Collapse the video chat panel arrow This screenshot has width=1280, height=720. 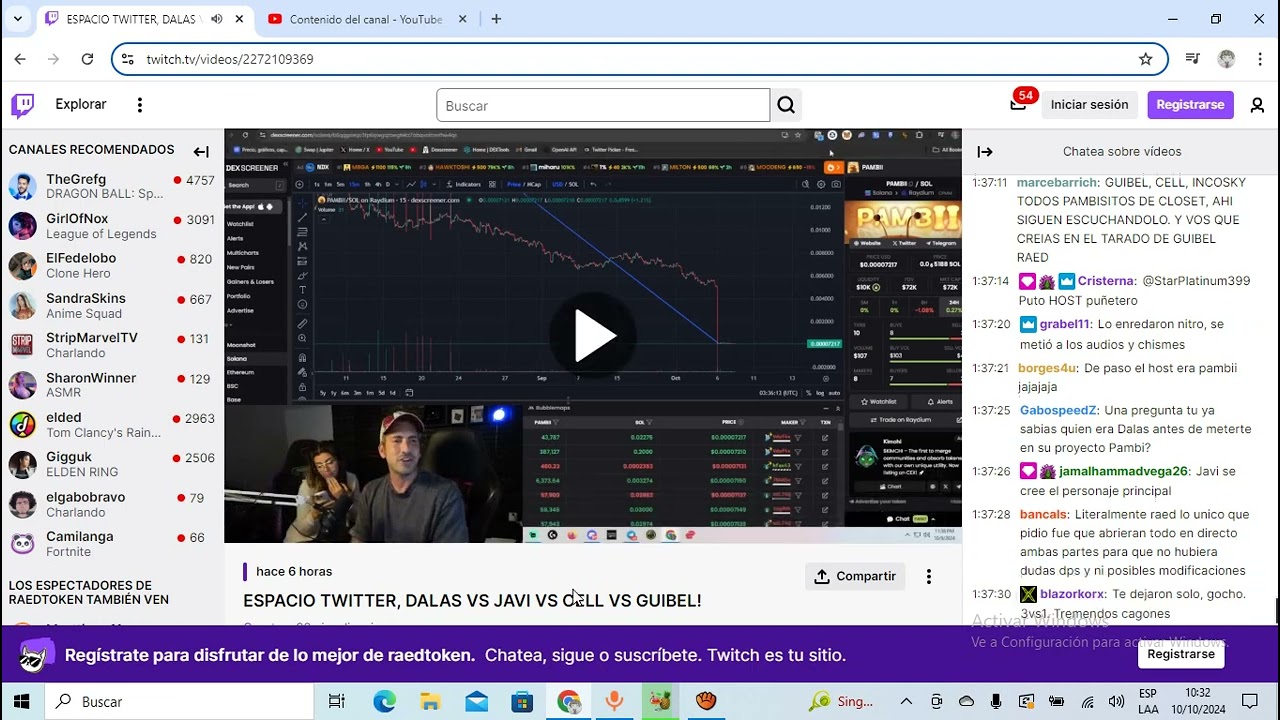[x=985, y=152]
